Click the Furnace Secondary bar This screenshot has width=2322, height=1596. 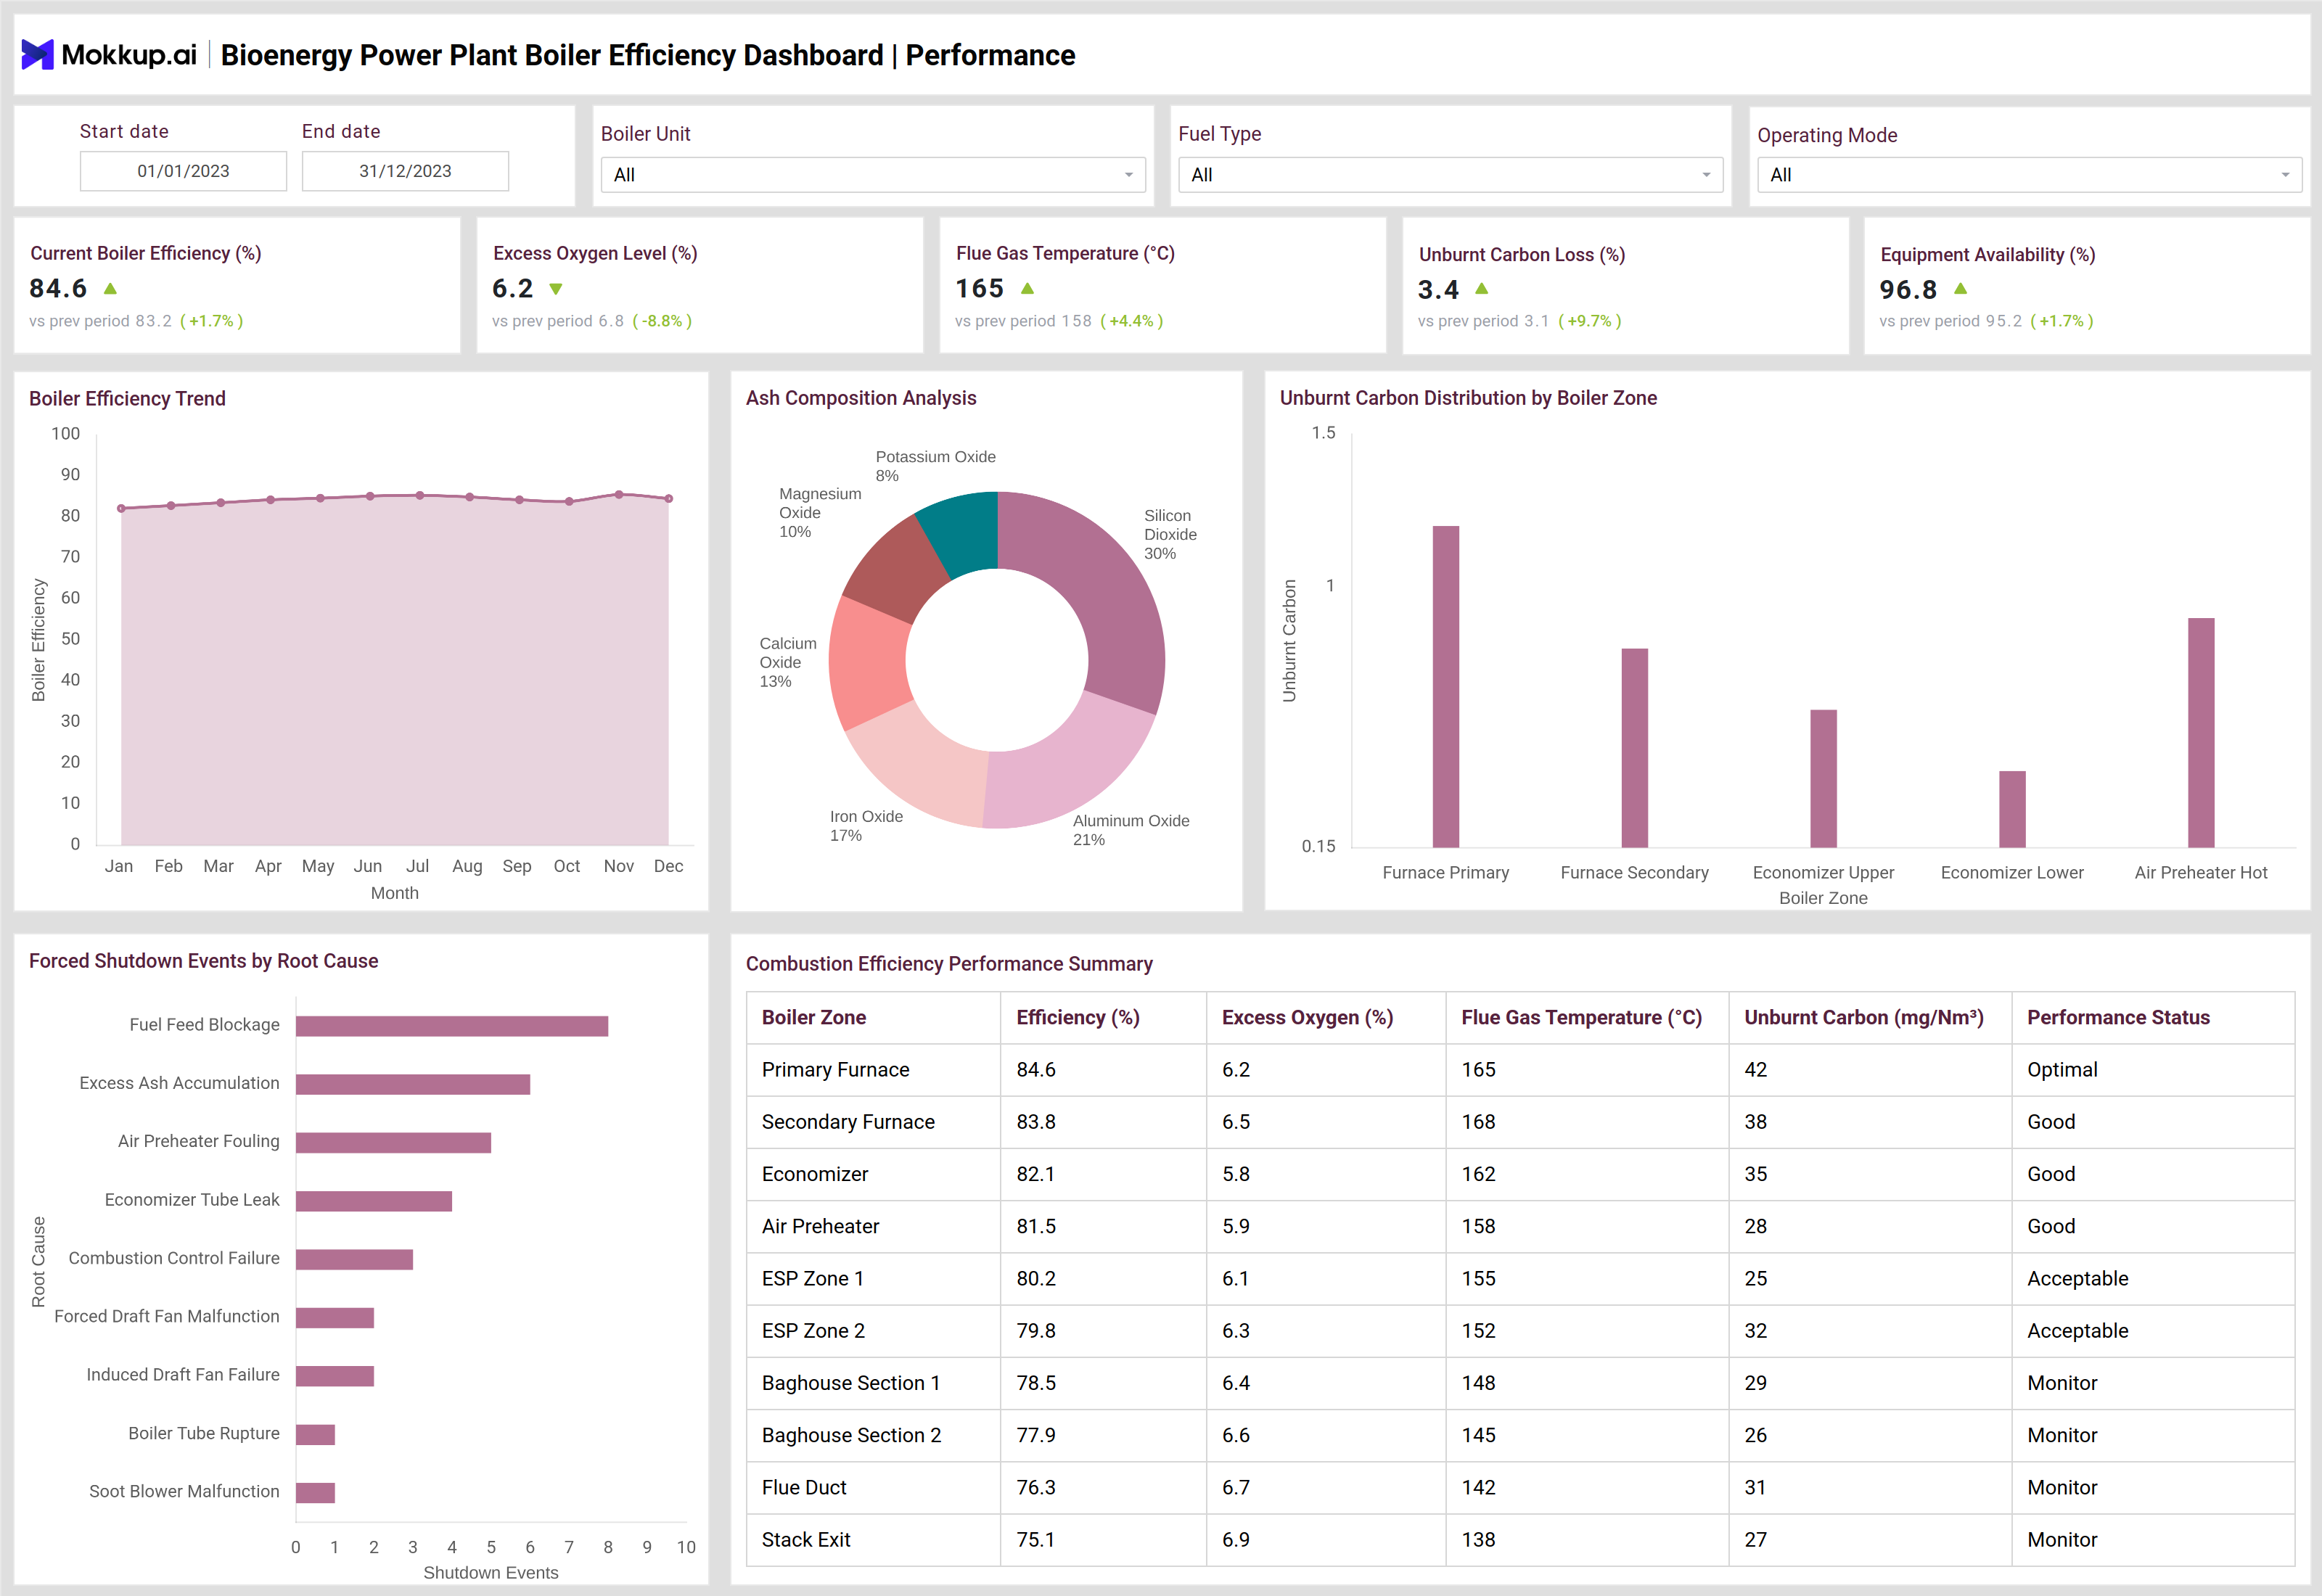(1634, 748)
